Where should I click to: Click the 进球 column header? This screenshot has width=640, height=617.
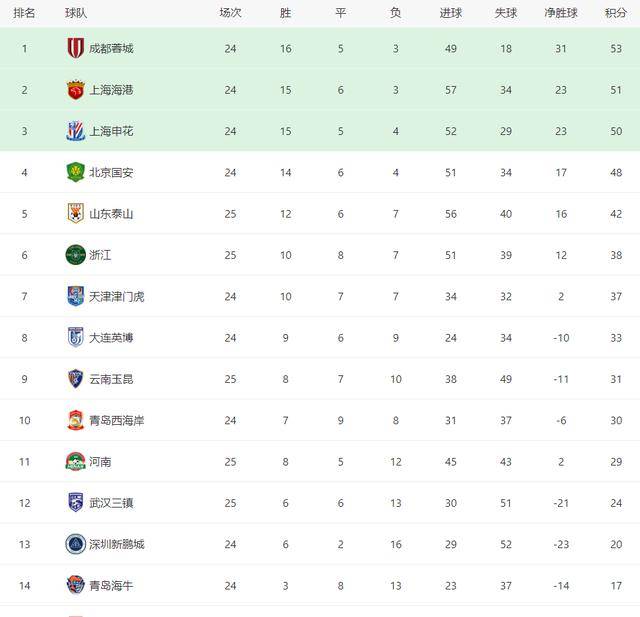450,13
